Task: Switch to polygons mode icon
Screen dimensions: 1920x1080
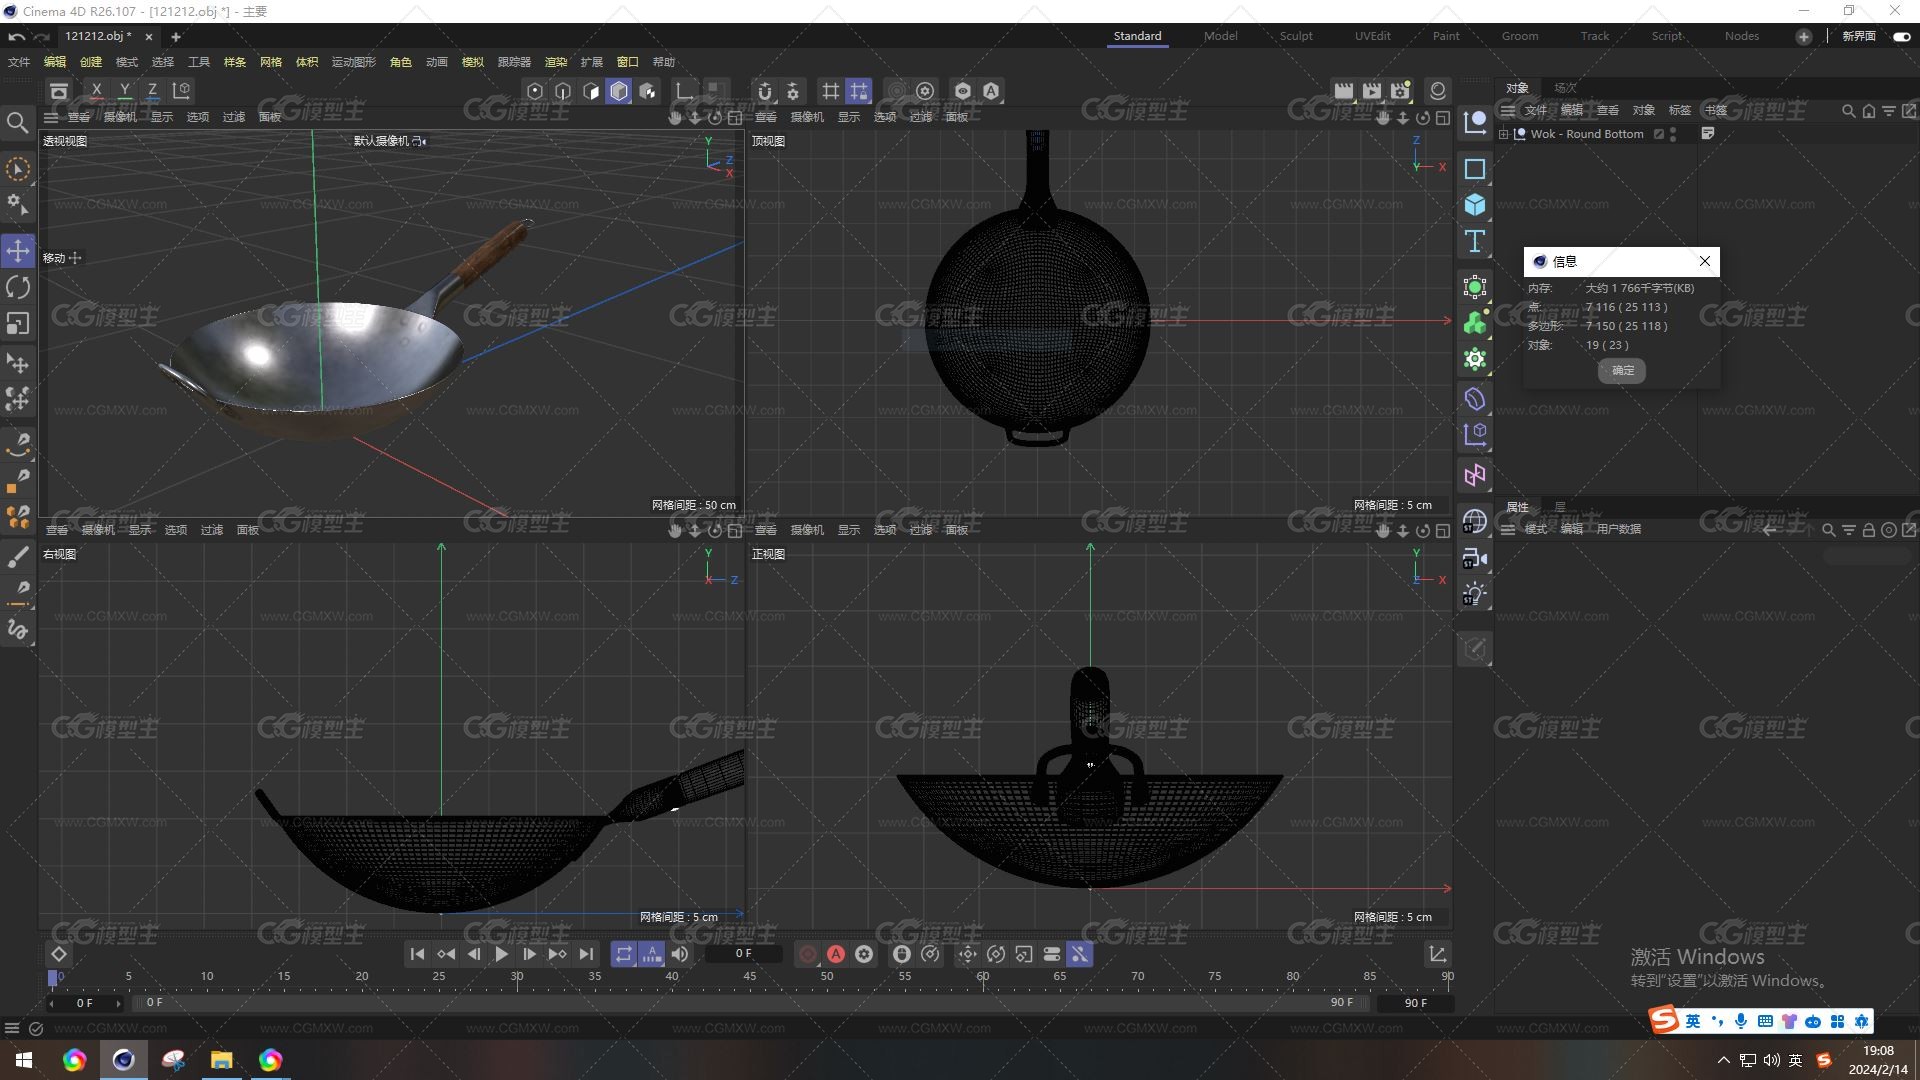Action: [x=591, y=91]
